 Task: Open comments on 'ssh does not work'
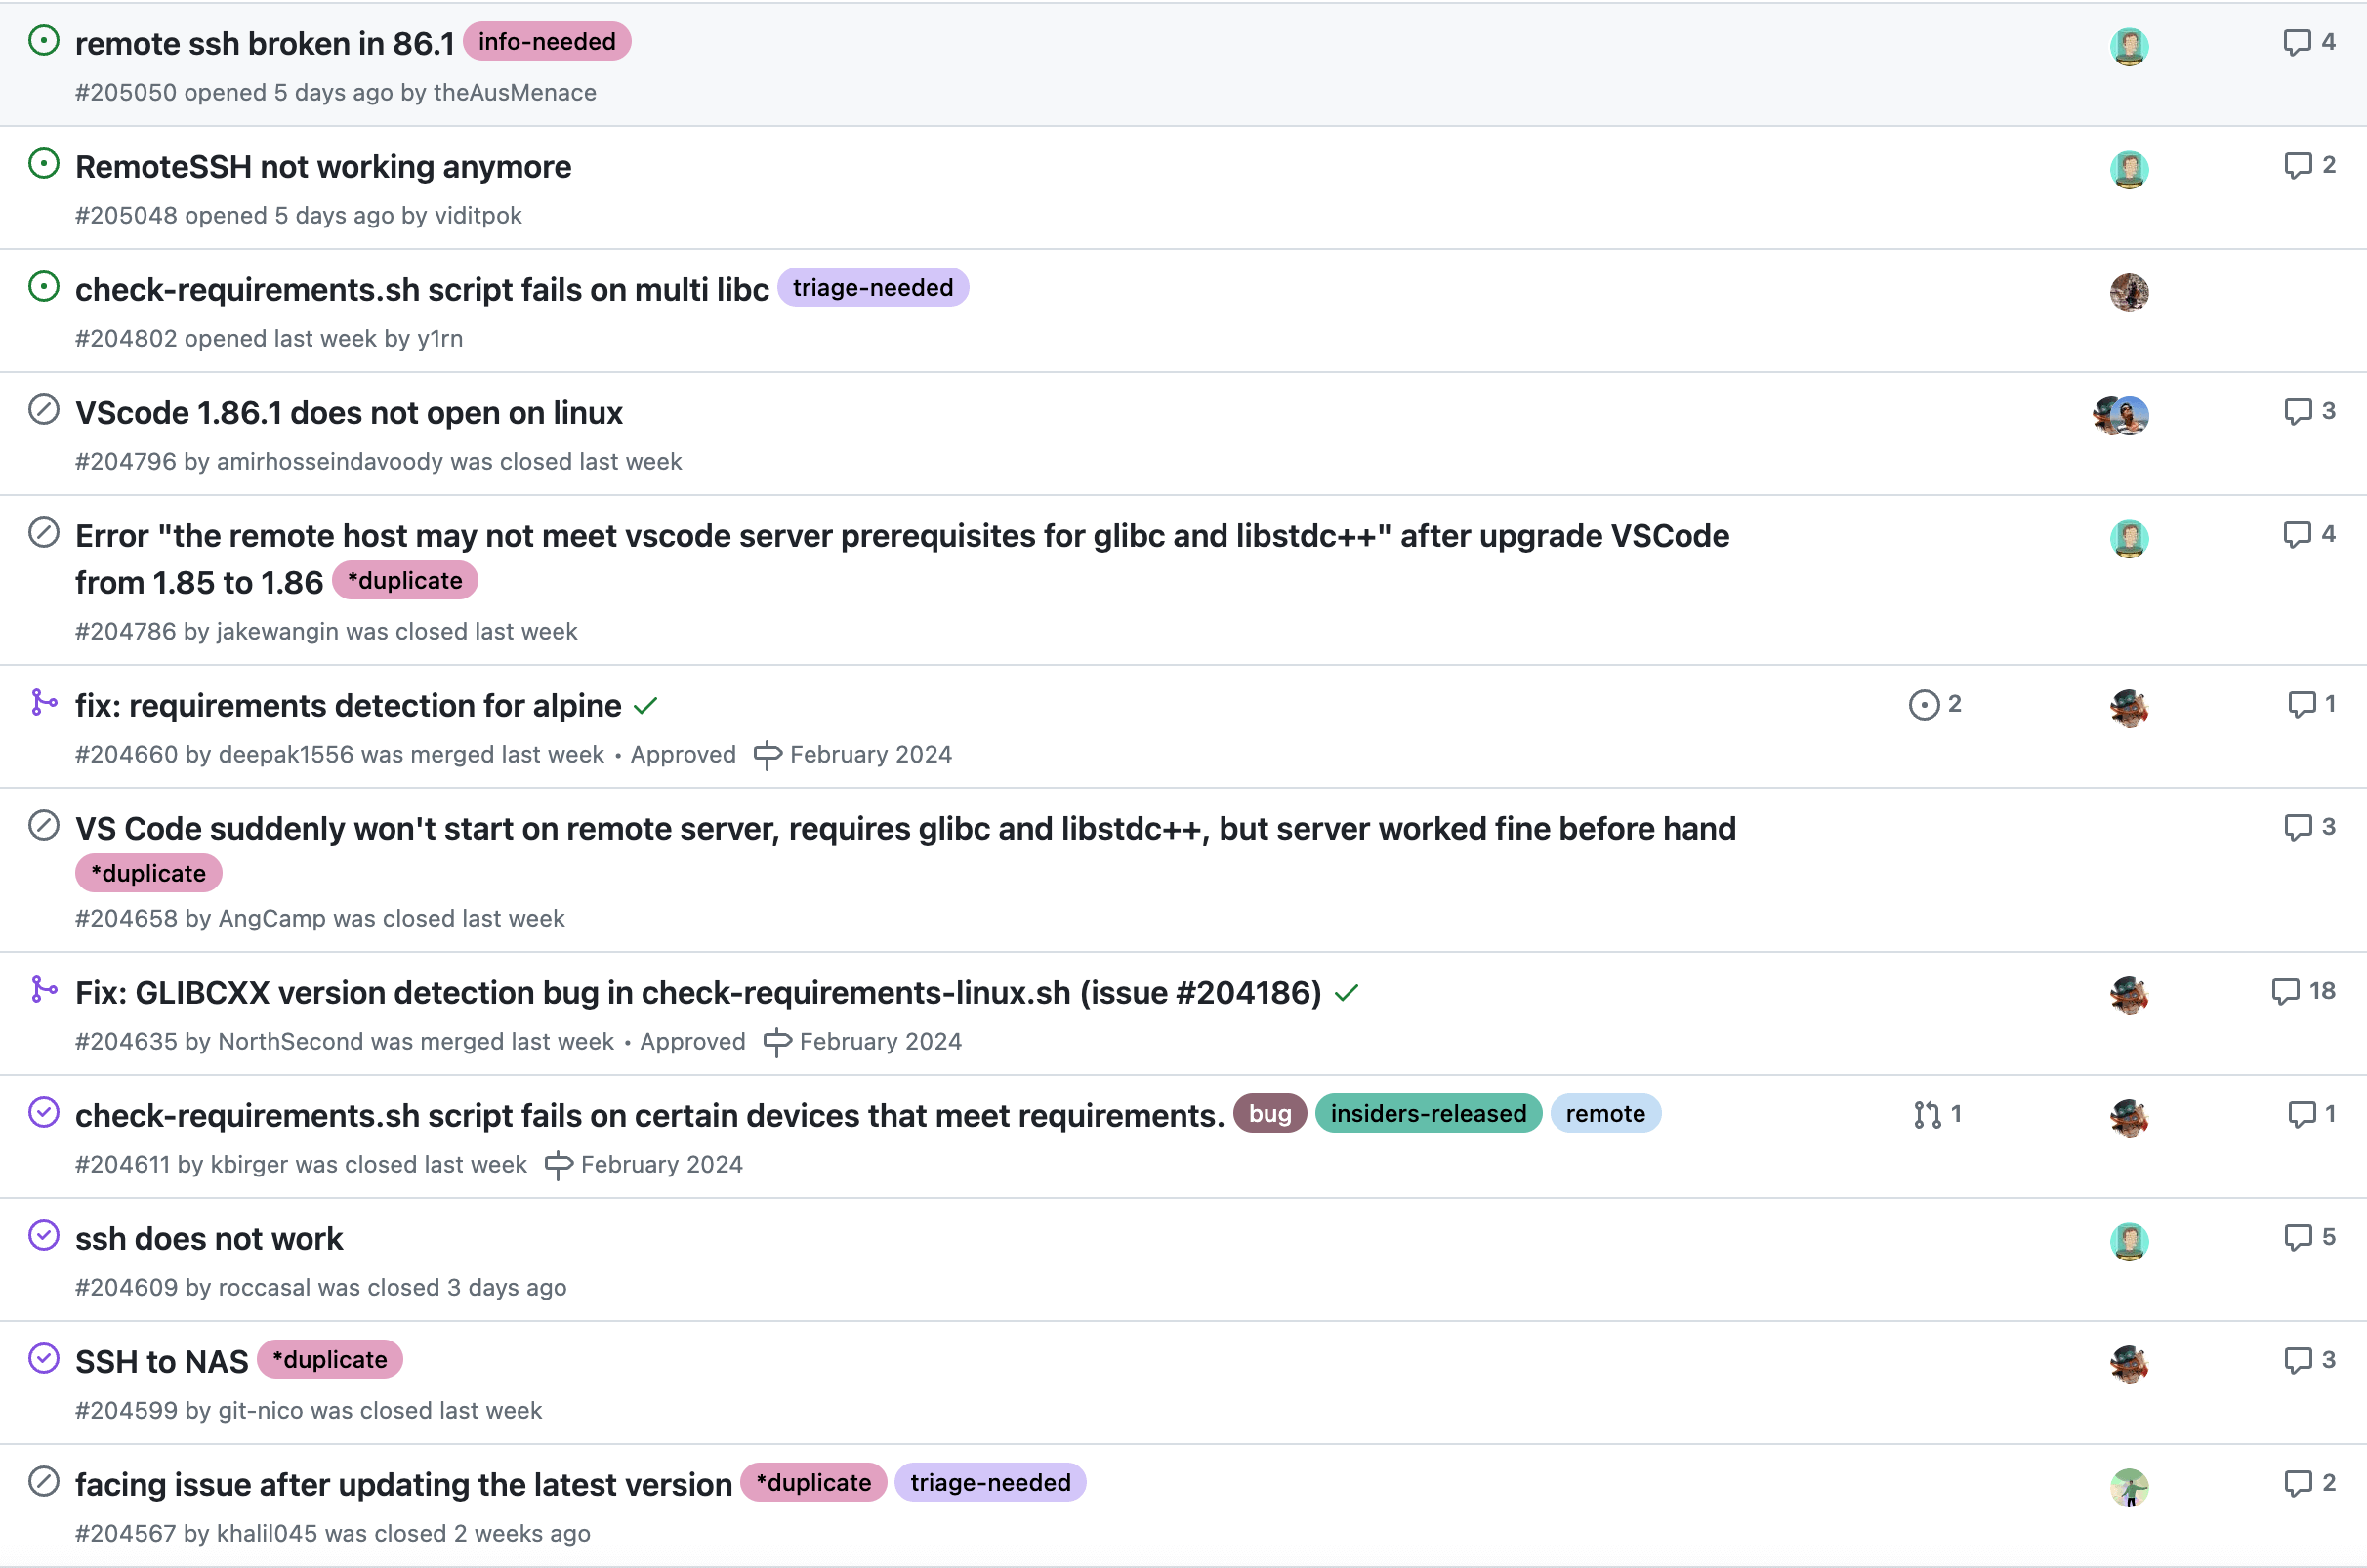click(2309, 1237)
